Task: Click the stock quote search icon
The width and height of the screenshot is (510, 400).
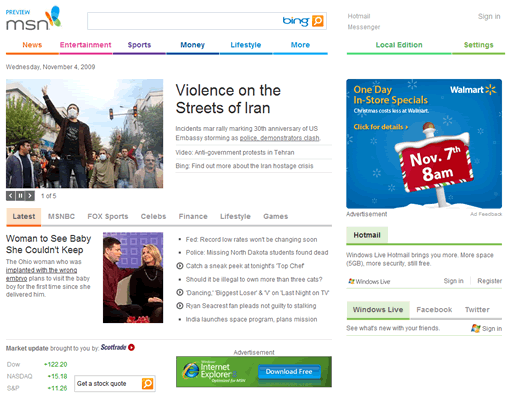Action: click(147, 383)
